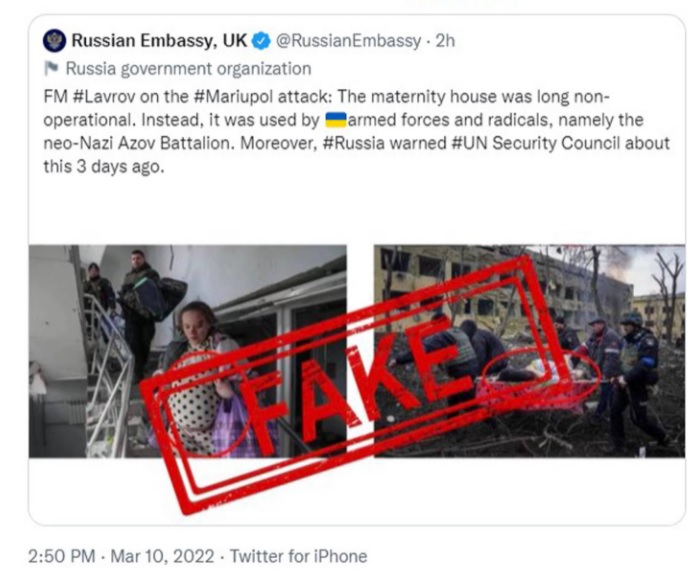Open the @RussianEmbassy handle
This screenshot has width=689, height=581.
tap(348, 40)
